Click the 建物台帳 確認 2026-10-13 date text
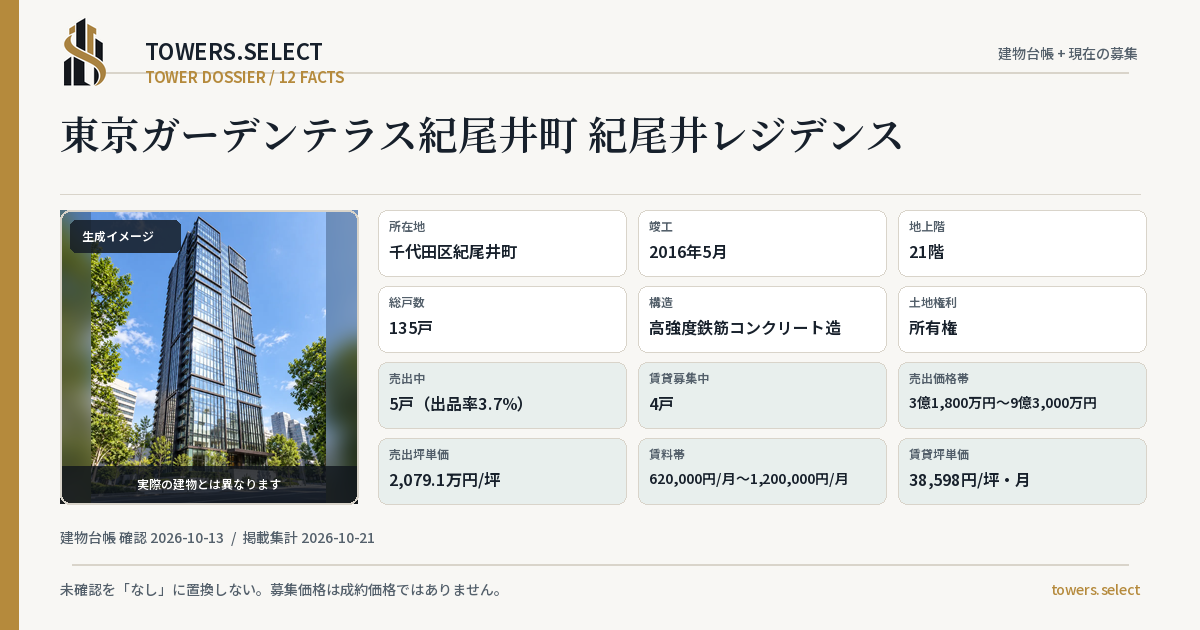This screenshot has width=1200, height=630. coord(142,538)
